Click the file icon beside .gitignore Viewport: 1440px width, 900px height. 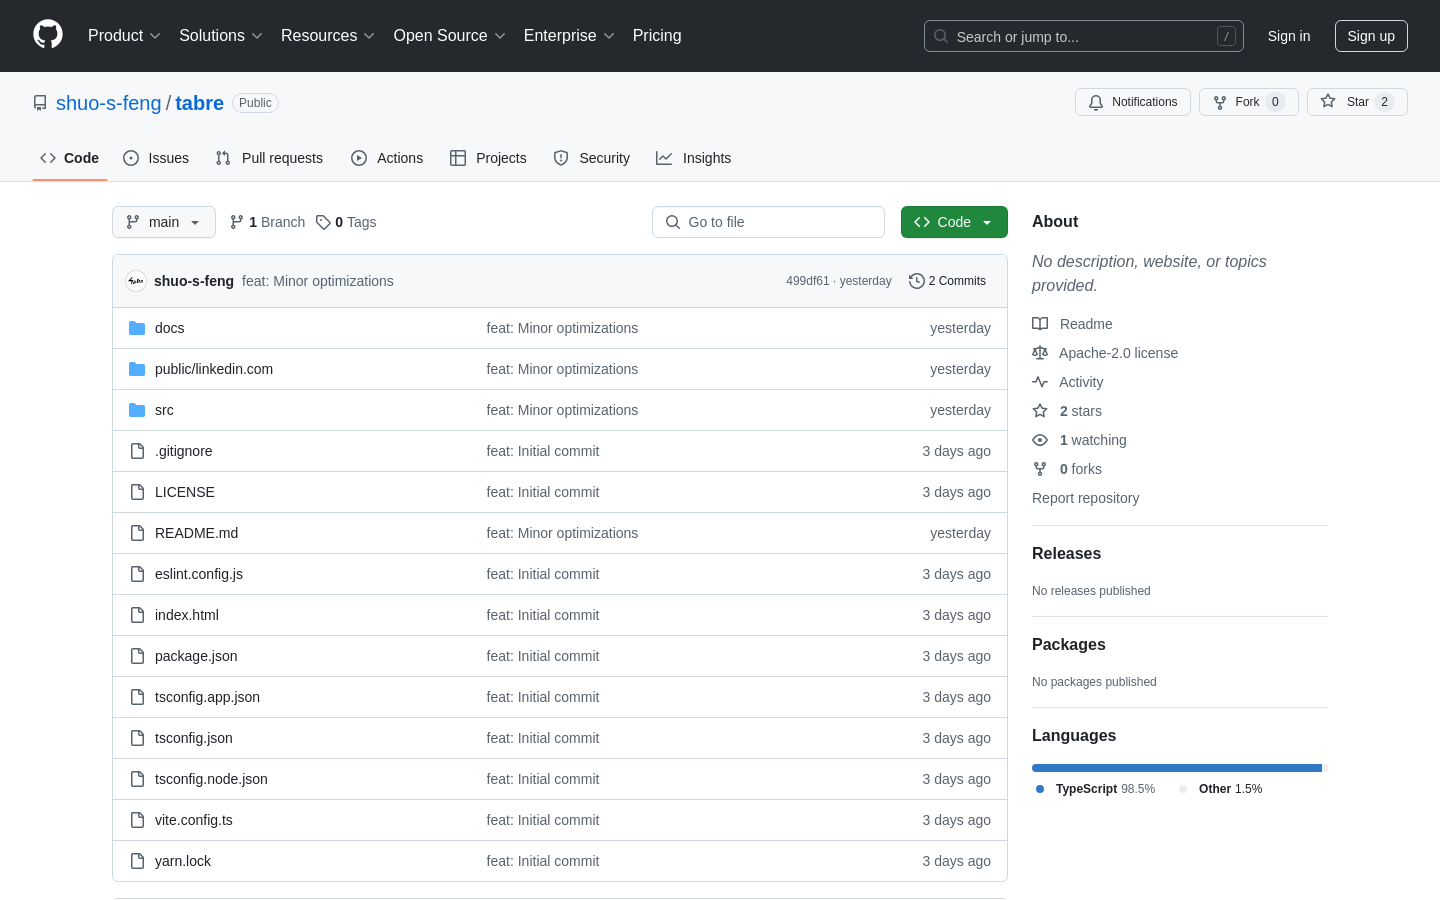point(137,451)
